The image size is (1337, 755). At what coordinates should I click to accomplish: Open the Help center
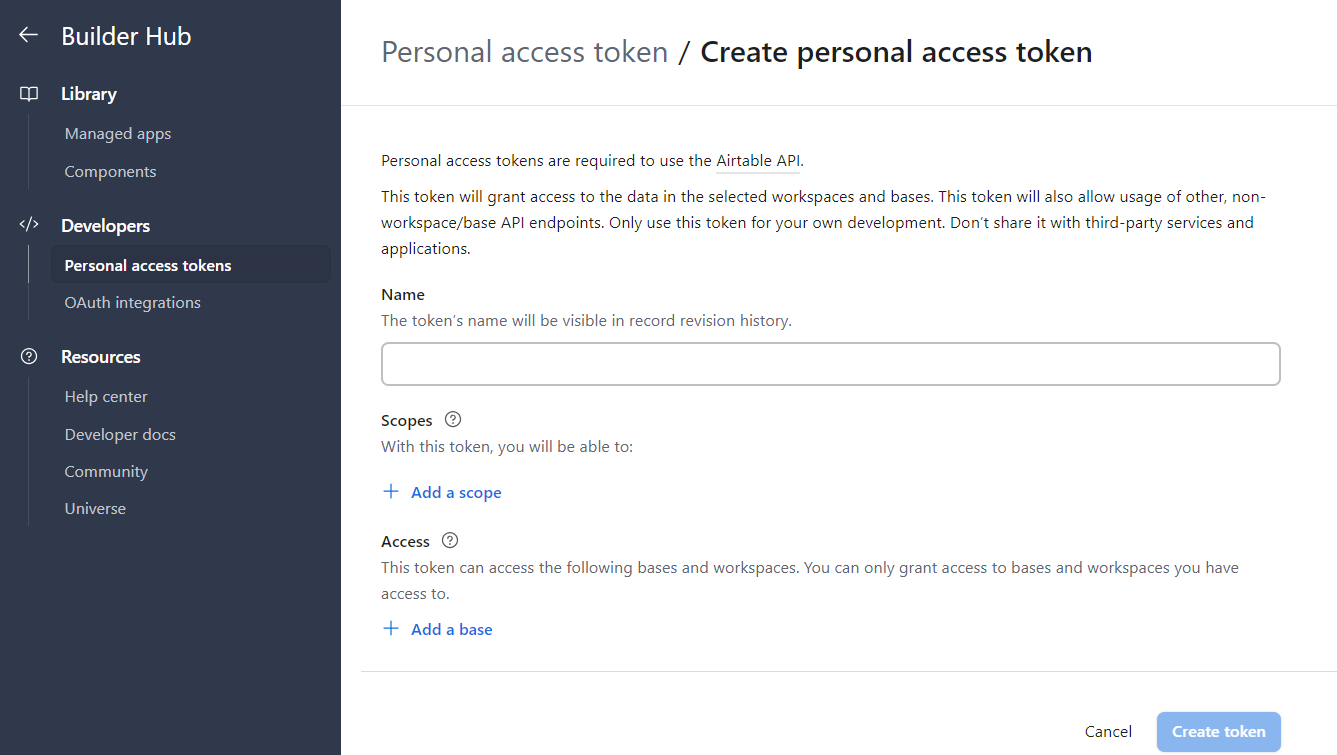[x=105, y=396]
